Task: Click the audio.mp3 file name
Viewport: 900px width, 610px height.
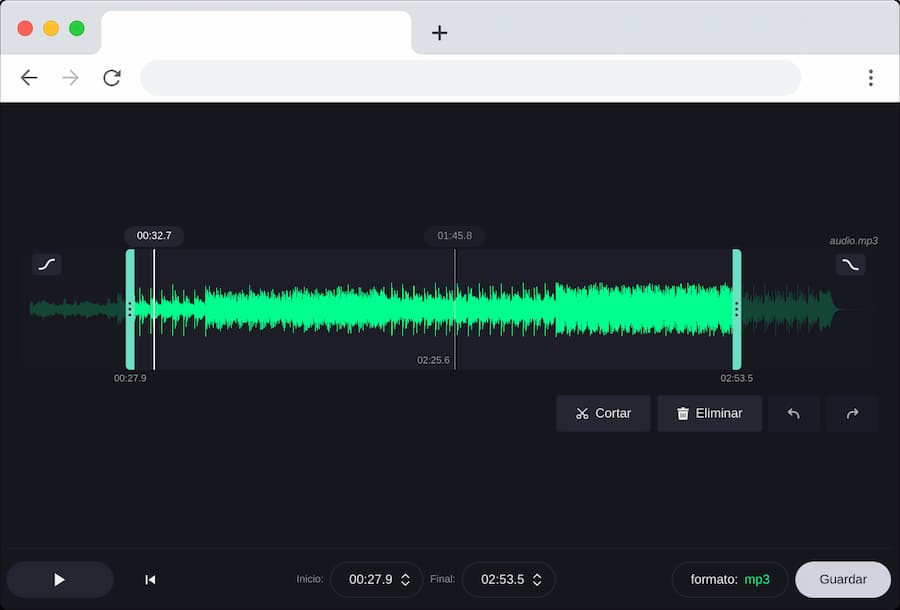Action: (x=854, y=240)
